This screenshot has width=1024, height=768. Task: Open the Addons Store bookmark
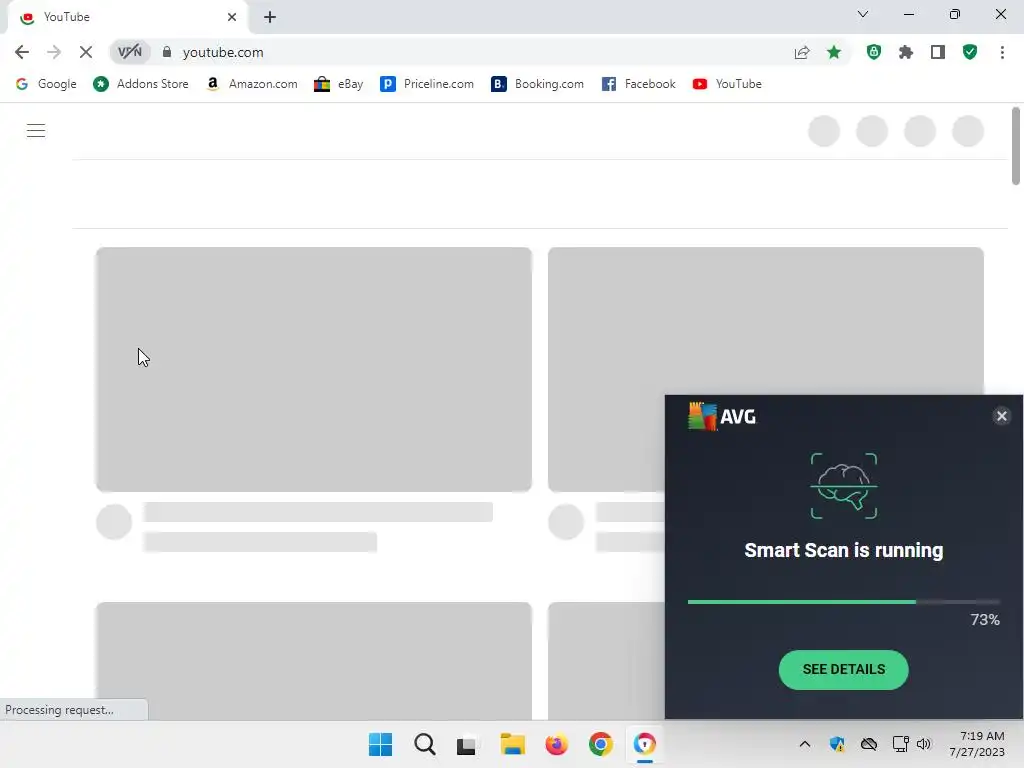point(141,84)
